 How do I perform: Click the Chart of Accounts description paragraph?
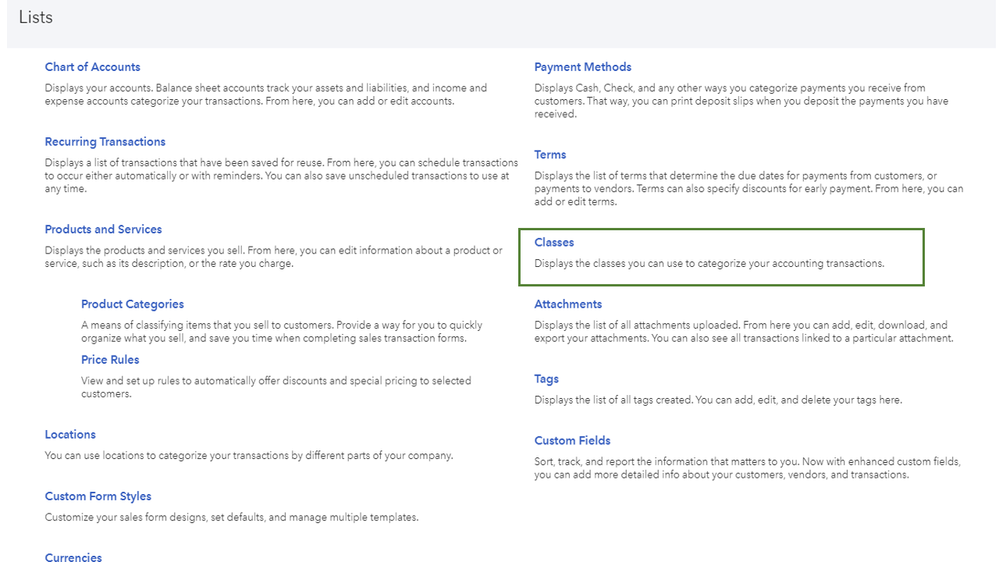(266, 94)
